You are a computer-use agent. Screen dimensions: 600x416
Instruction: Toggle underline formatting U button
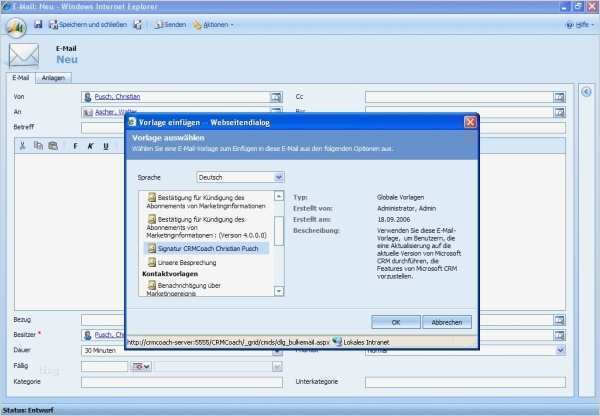pyautogui.click(x=106, y=146)
